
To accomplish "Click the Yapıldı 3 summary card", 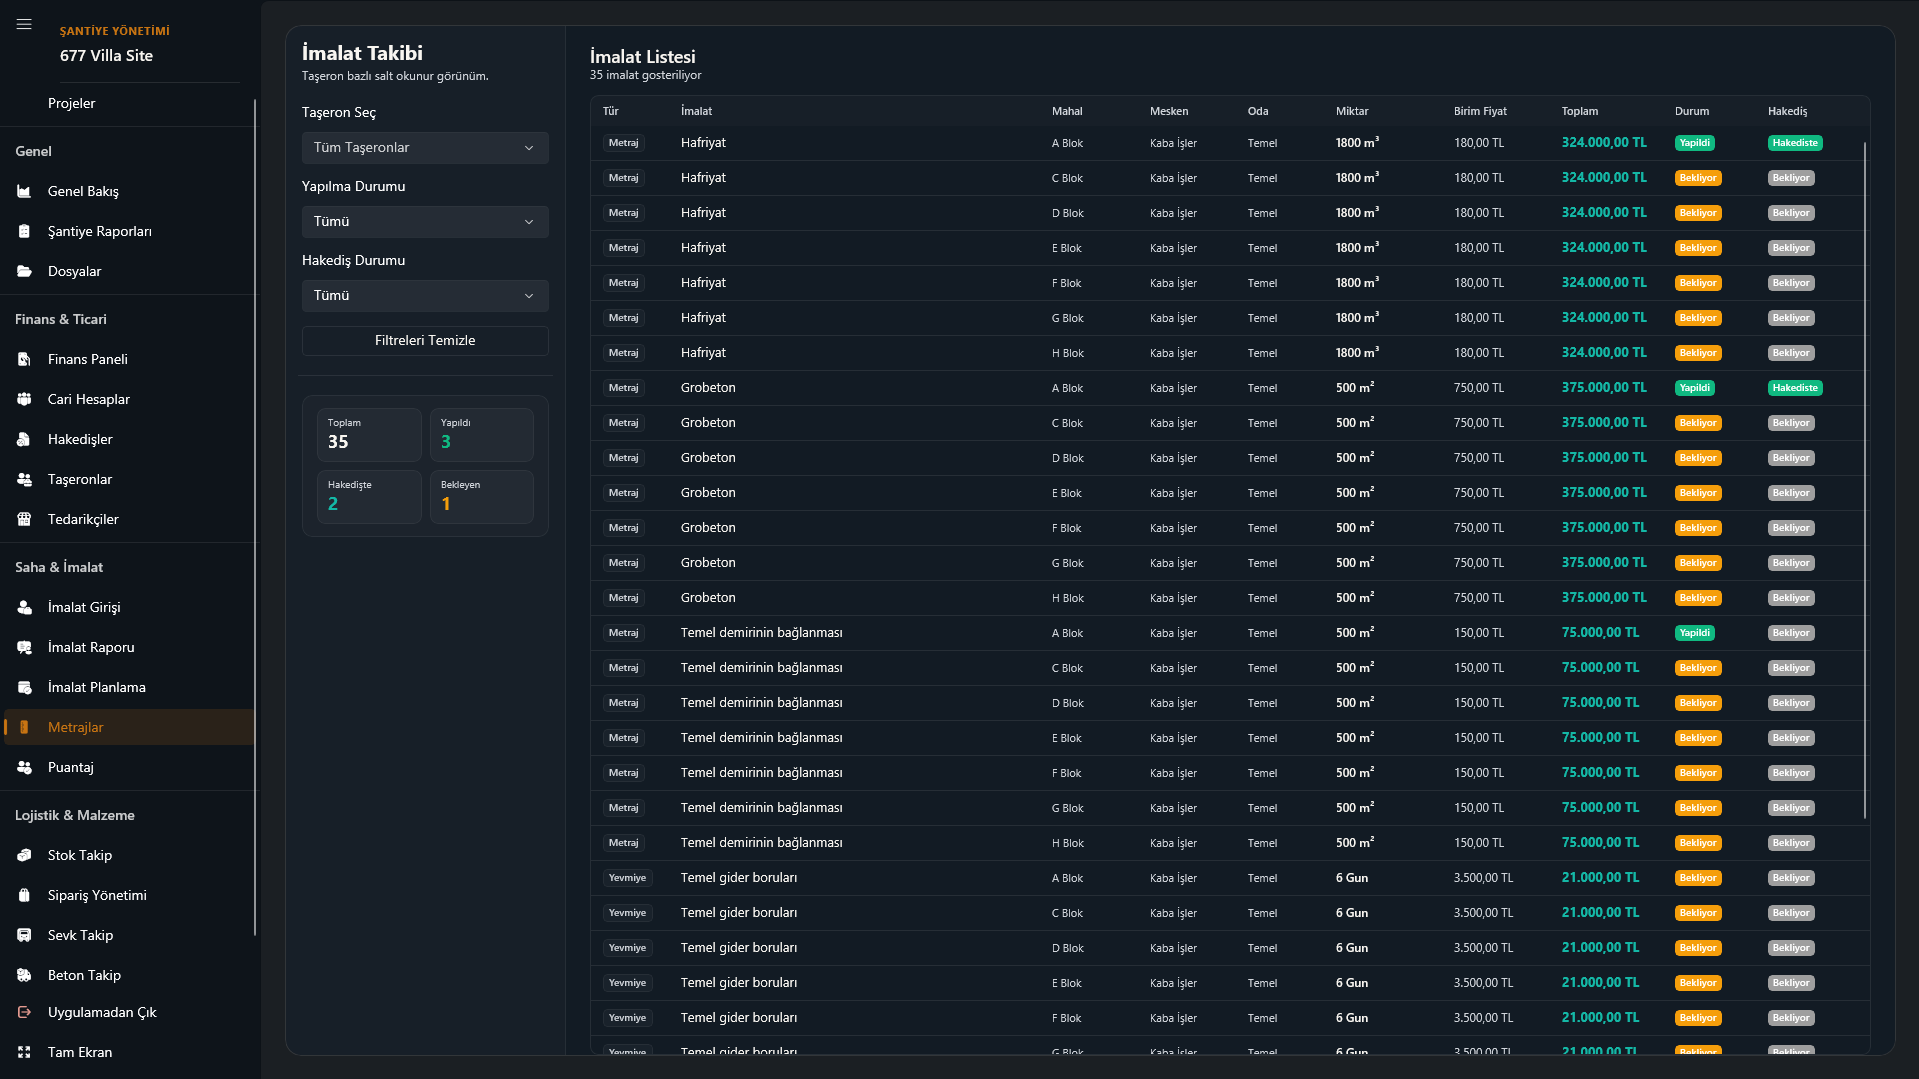I will (482, 435).
